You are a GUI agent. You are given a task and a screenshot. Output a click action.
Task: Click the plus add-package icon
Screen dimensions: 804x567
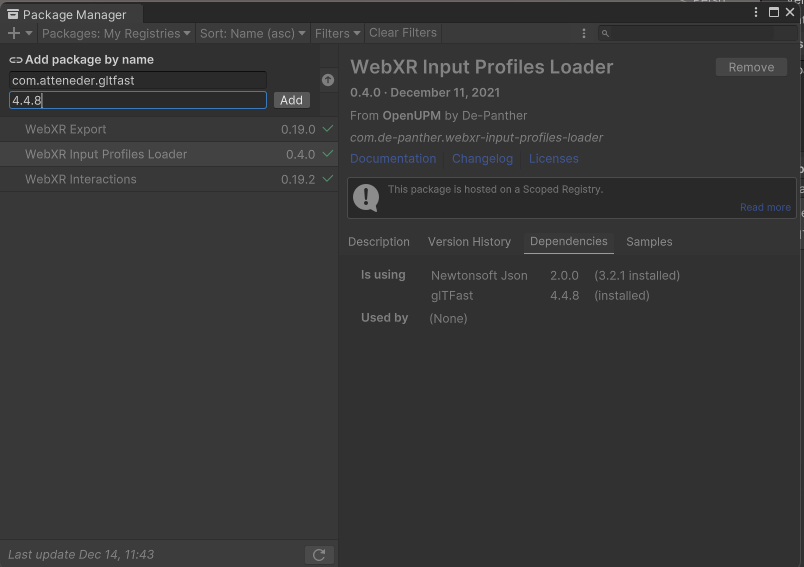(x=14, y=33)
